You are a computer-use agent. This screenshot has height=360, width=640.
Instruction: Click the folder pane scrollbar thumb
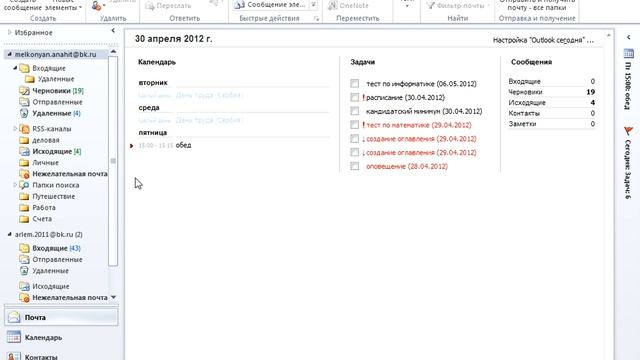click(x=113, y=161)
